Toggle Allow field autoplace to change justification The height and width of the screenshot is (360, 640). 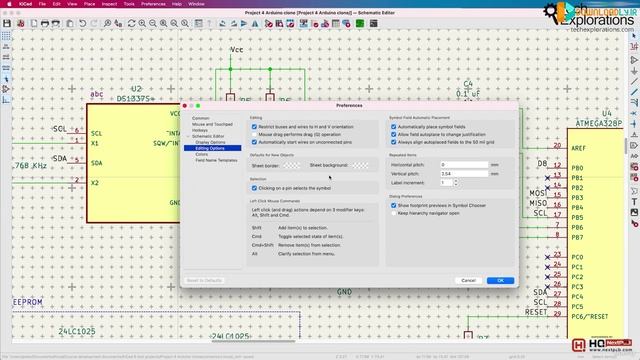[x=393, y=134]
